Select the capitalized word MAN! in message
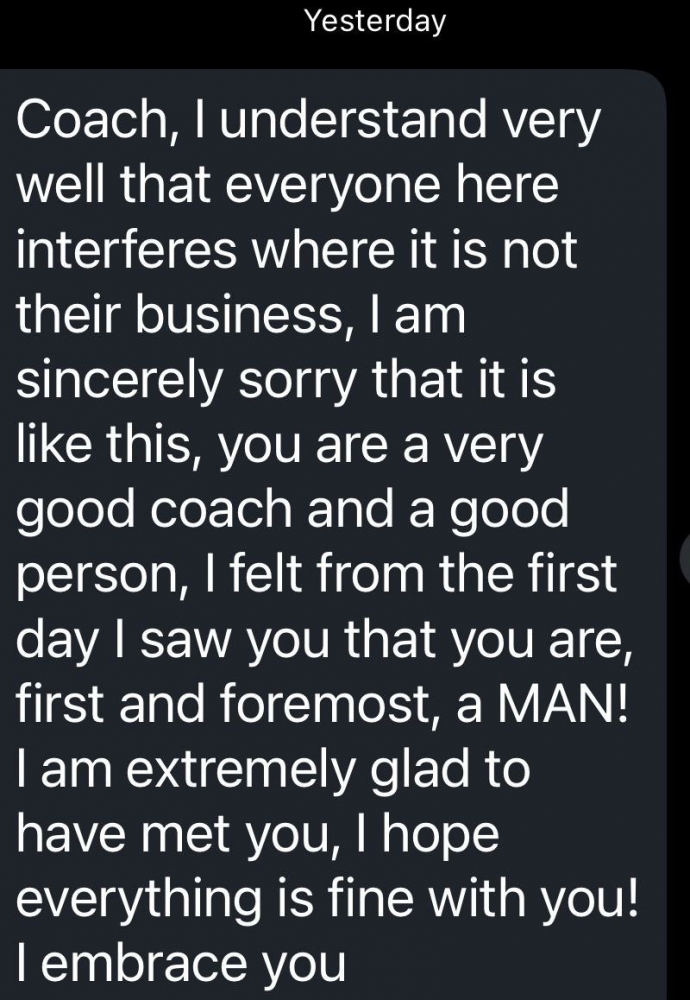 tap(563, 705)
